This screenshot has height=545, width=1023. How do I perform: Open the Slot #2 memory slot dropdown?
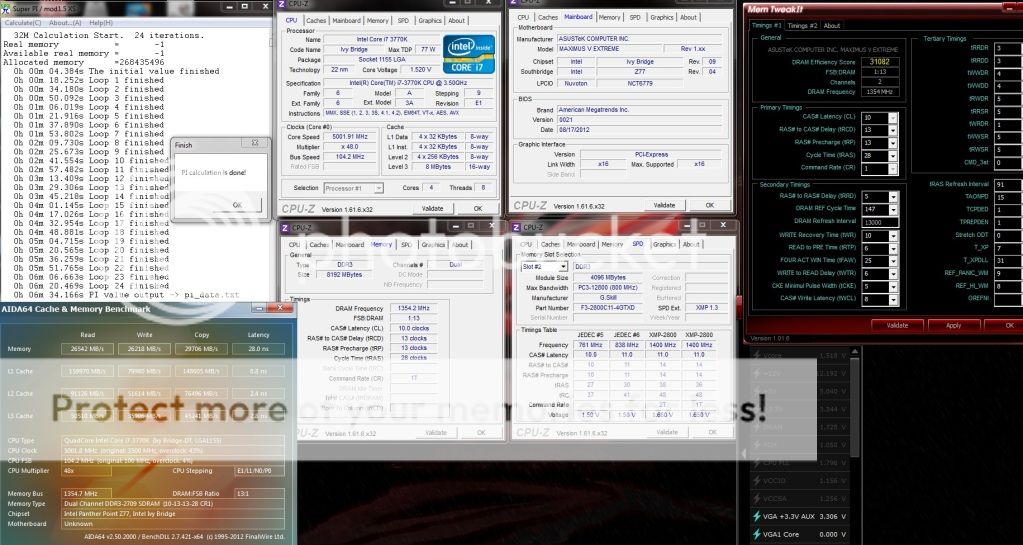pos(545,267)
